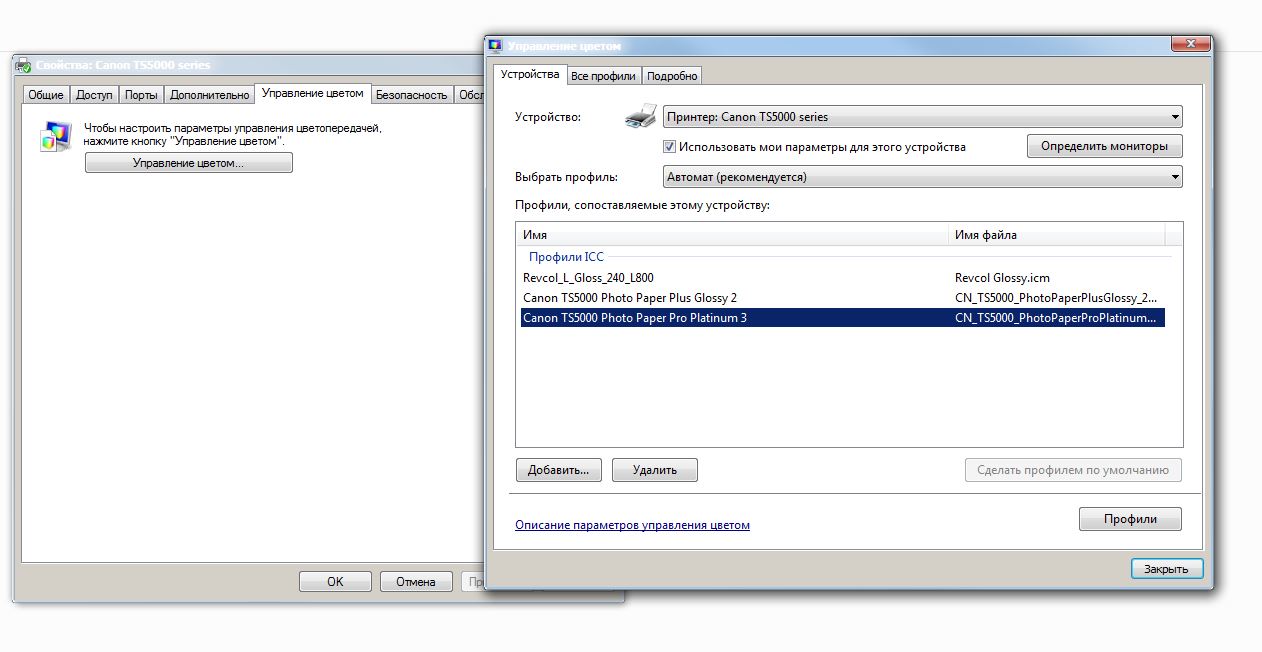Click the color management icon in the properties window
Viewport: 1262px width, 652px height.
55,136
